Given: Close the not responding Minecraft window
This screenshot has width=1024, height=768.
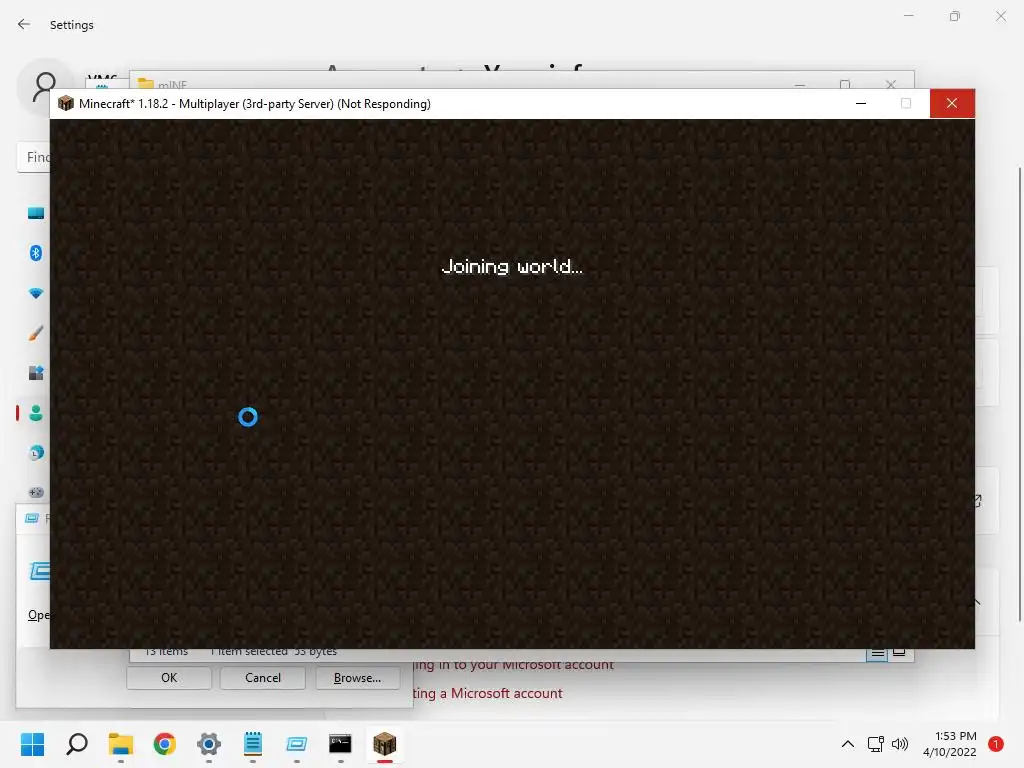Looking at the screenshot, I should pos(952,103).
